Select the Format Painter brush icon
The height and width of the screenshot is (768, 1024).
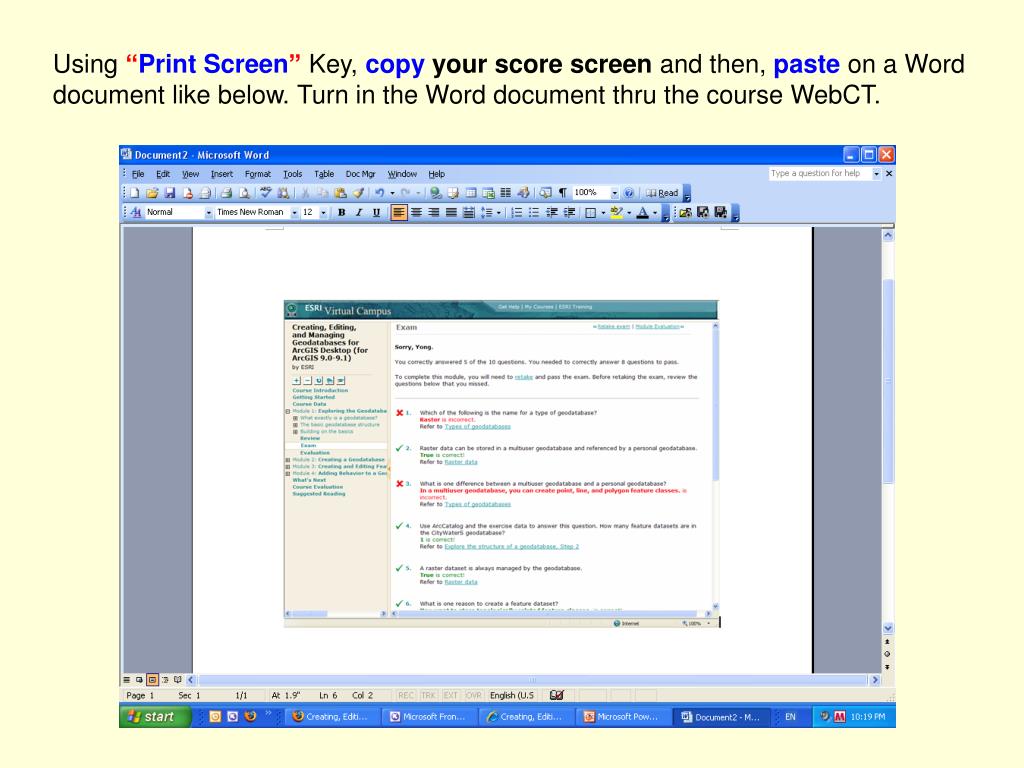[x=357, y=193]
